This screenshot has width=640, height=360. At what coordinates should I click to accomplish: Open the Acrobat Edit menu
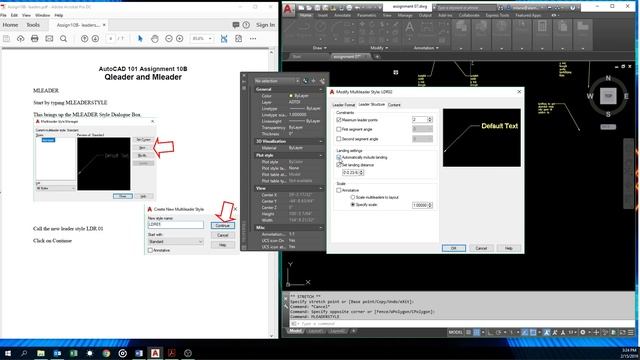click(14, 15)
